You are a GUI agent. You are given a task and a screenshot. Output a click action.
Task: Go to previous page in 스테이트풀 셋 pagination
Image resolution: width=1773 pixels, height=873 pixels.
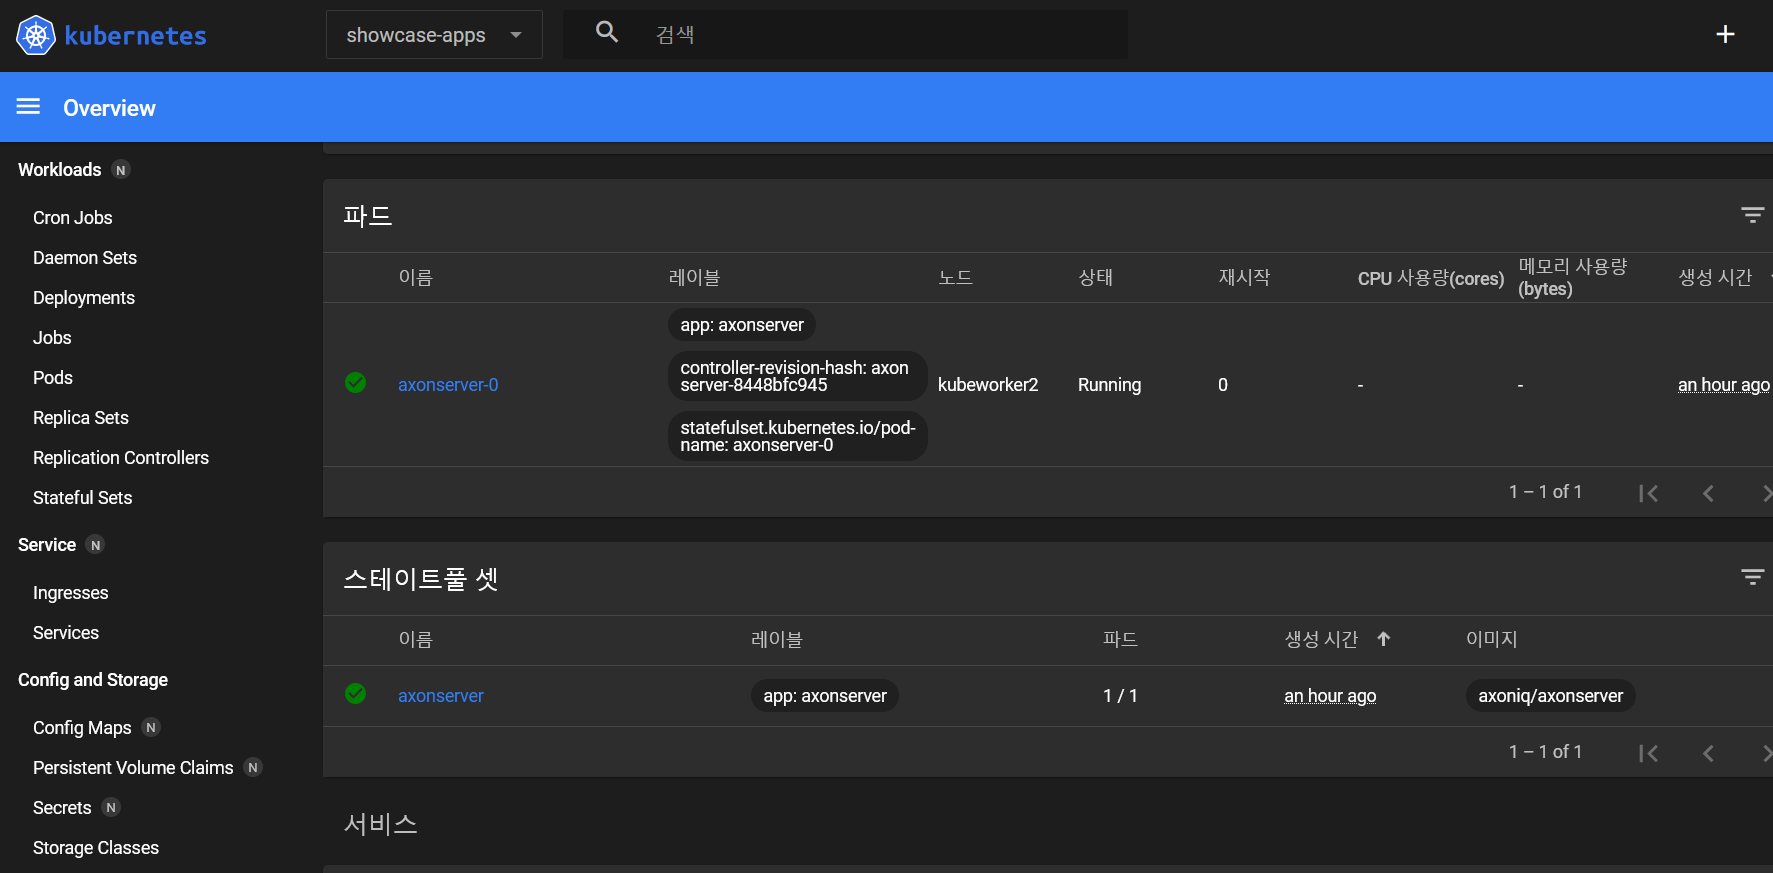click(x=1708, y=753)
